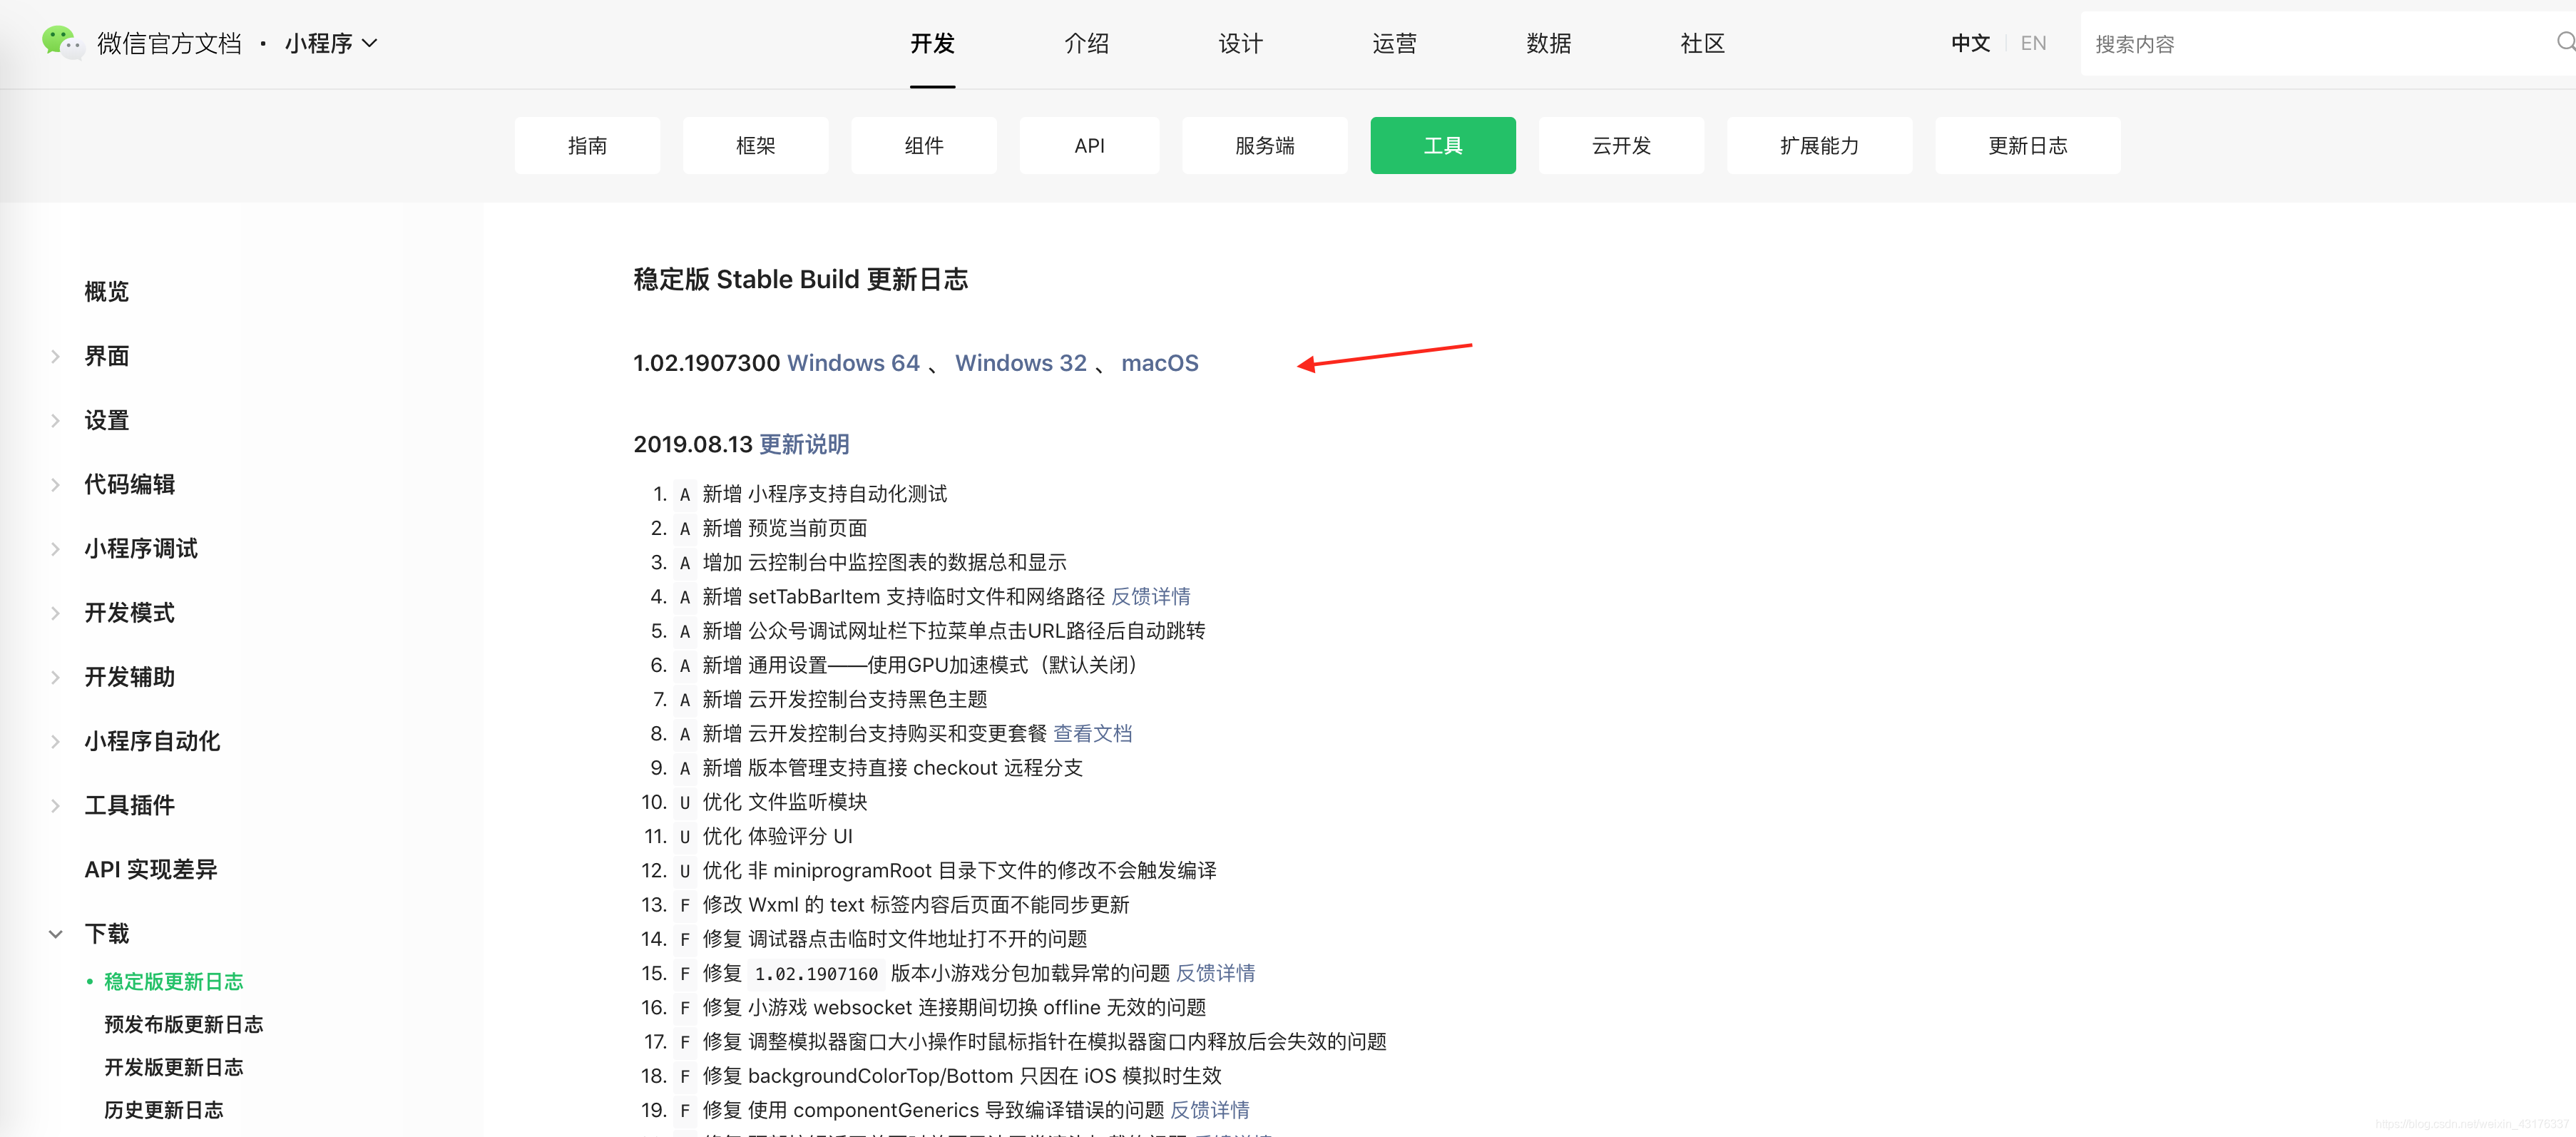Select the 设计 top navigation tab
This screenshot has height=1137, width=2576.
click(x=1240, y=43)
